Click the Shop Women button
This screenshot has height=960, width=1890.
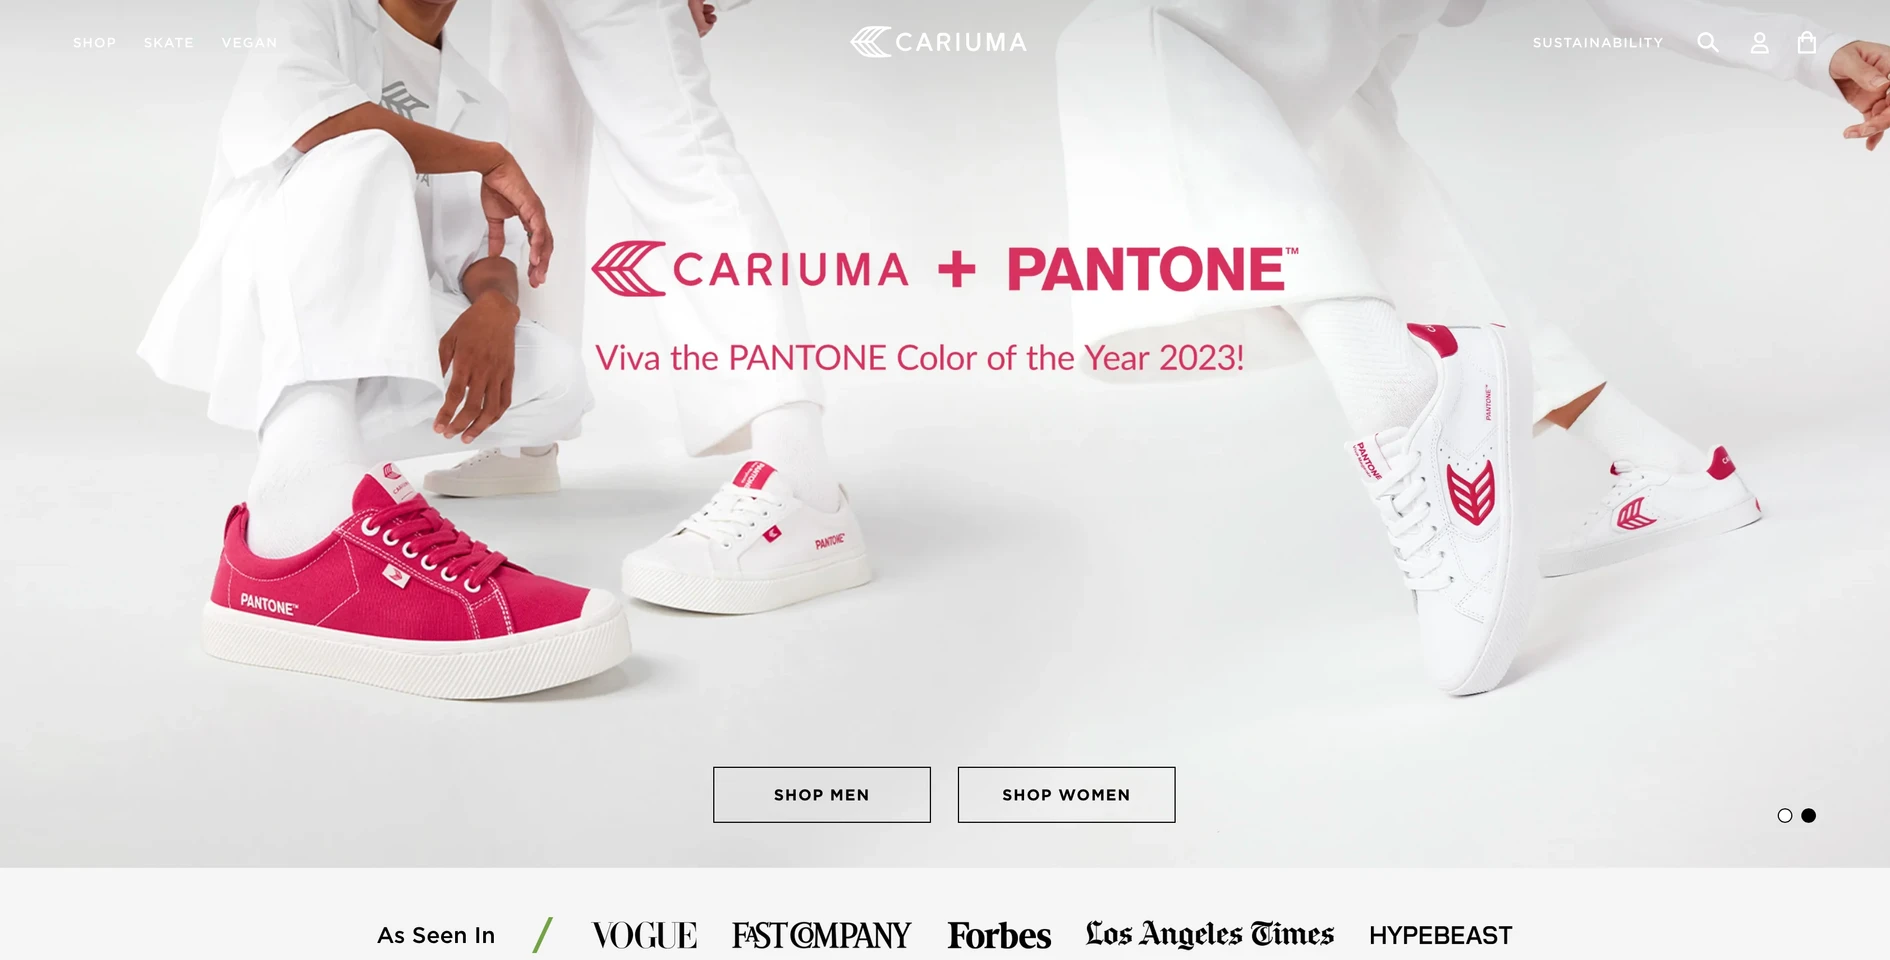tap(1067, 795)
